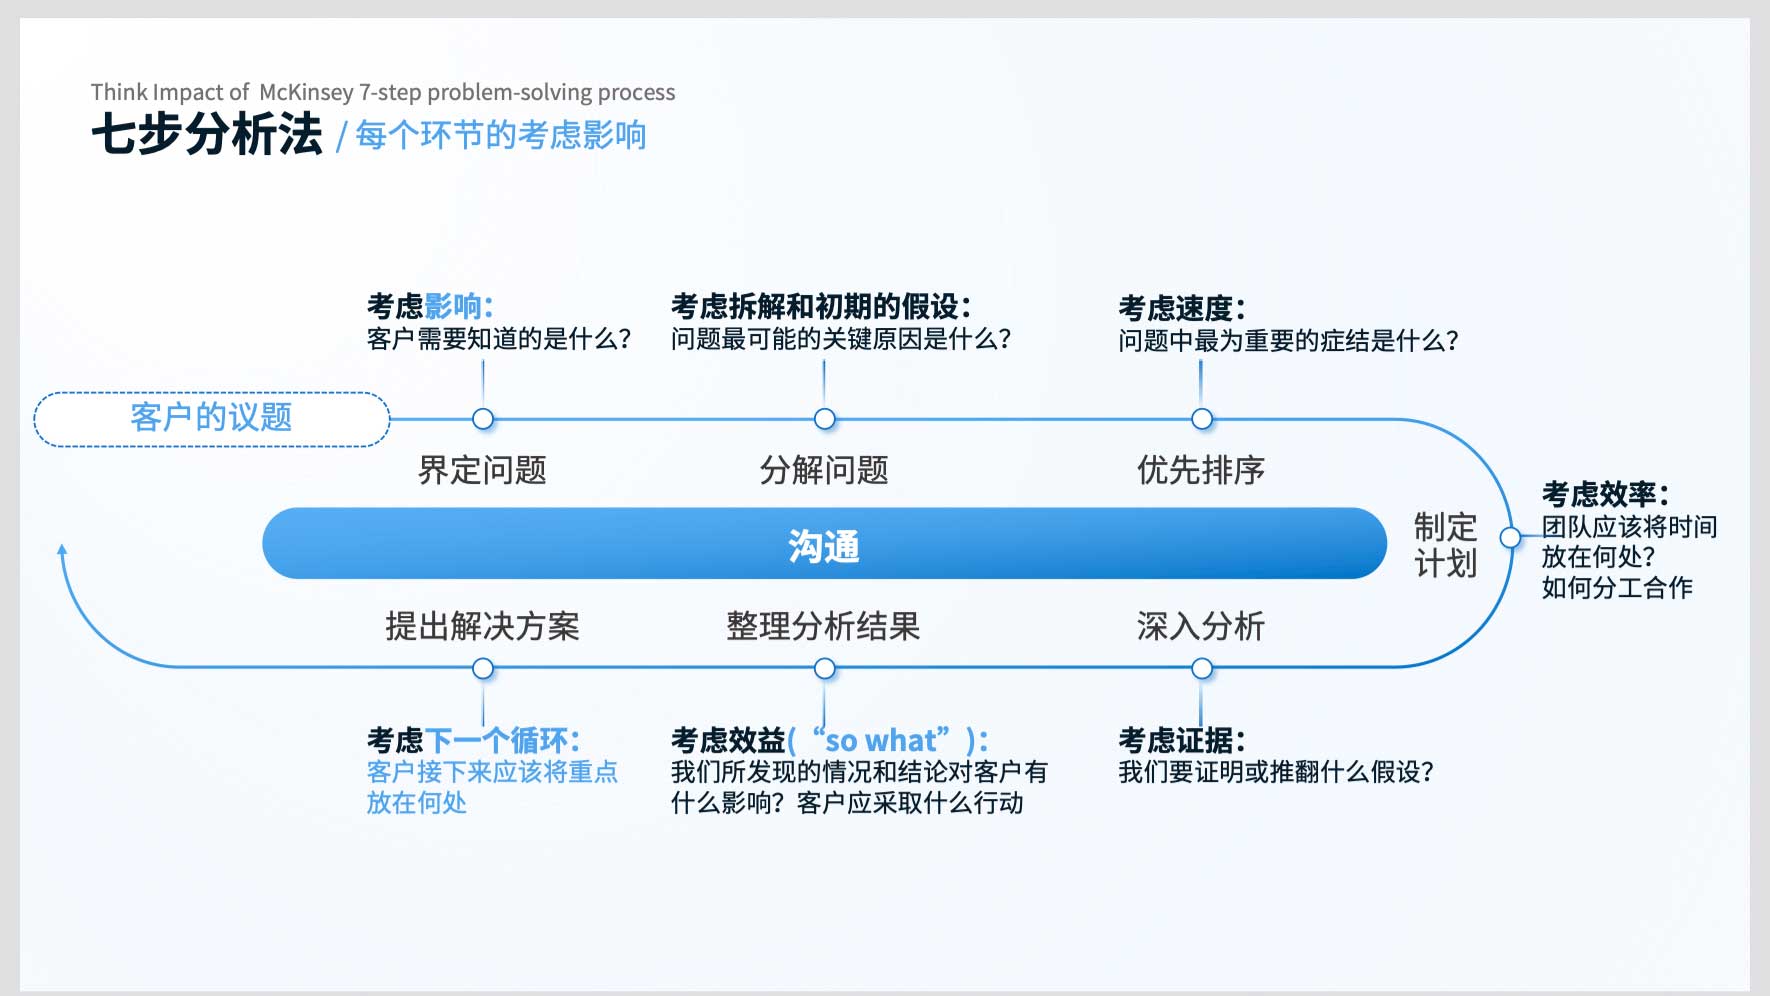Click the text 问题最可能的关键原因是什么?

tap(841, 339)
